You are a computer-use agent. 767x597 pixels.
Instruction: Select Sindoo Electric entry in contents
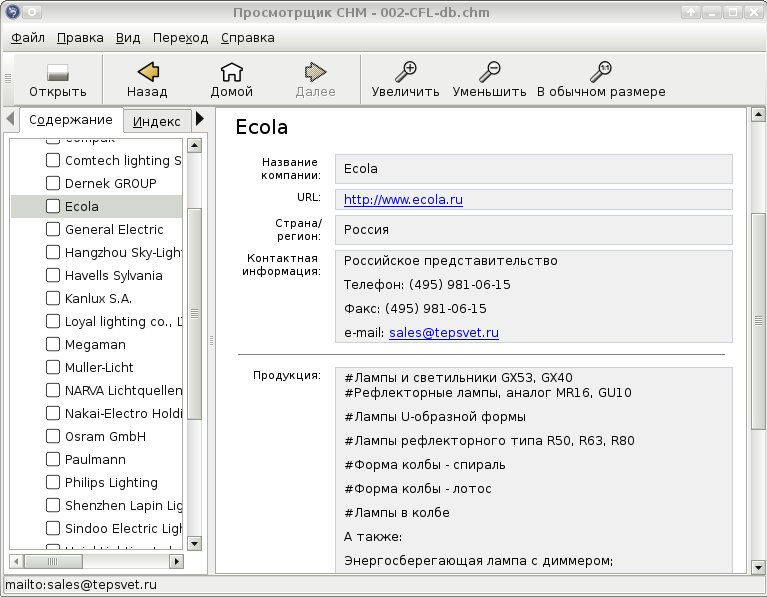tap(123, 528)
